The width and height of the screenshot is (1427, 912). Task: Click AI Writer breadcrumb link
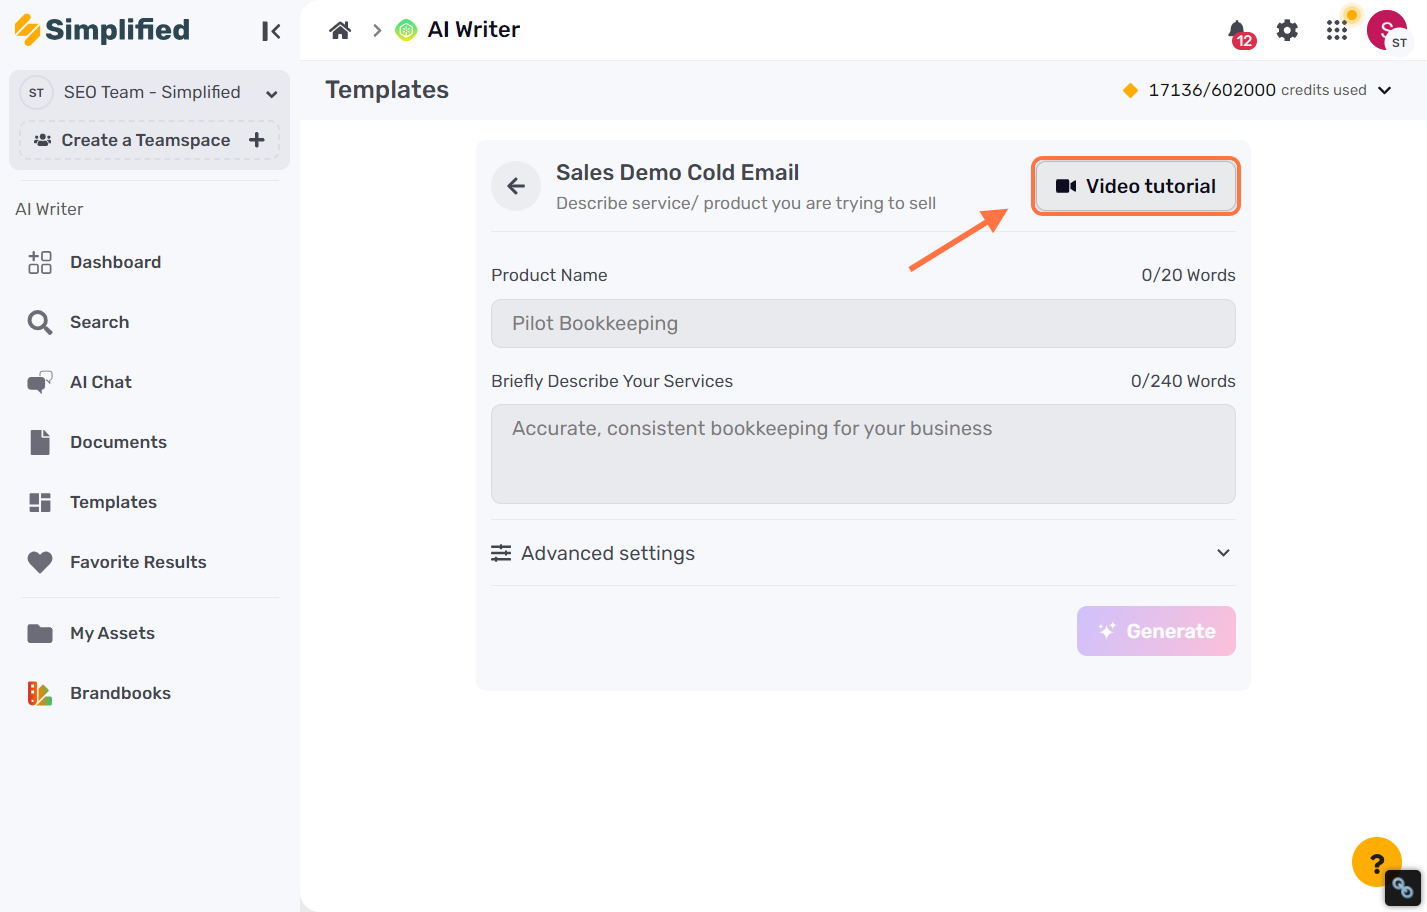[474, 30]
